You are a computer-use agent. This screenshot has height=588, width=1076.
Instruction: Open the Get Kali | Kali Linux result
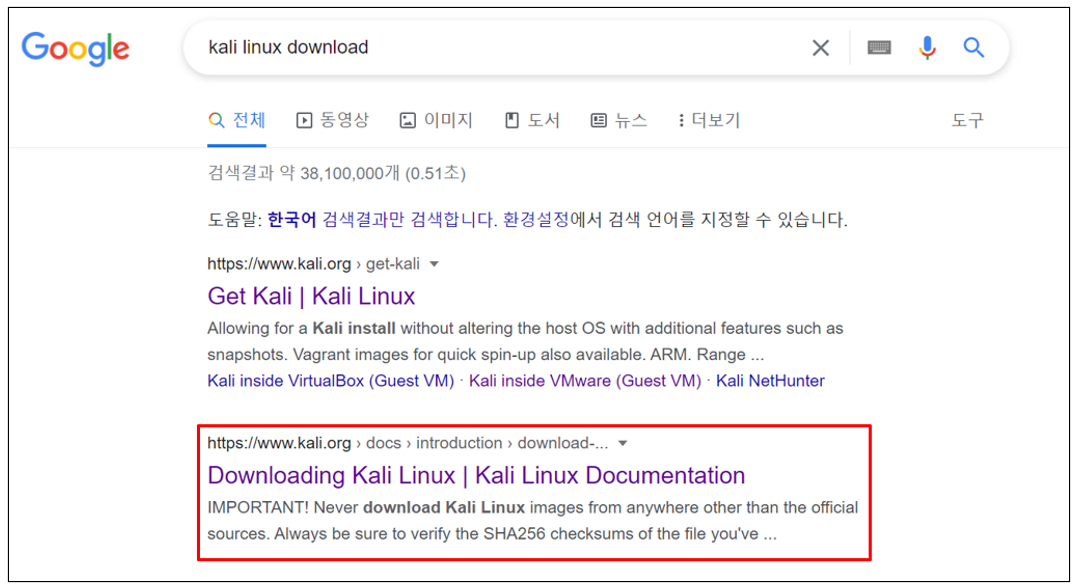[x=311, y=296]
